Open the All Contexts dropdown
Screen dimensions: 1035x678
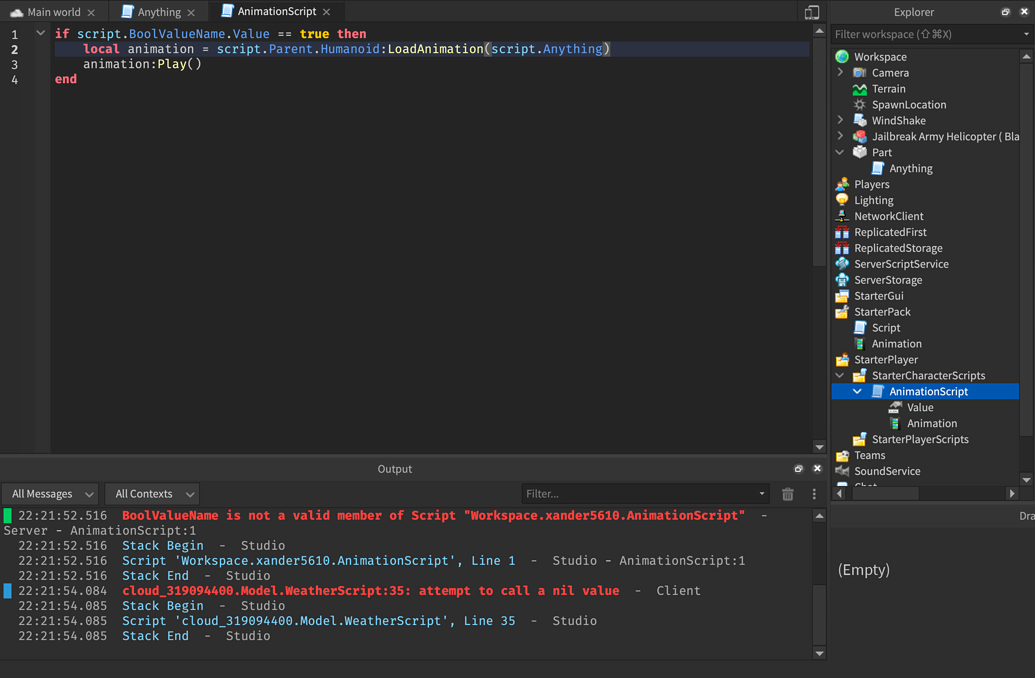tap(152, 494)
